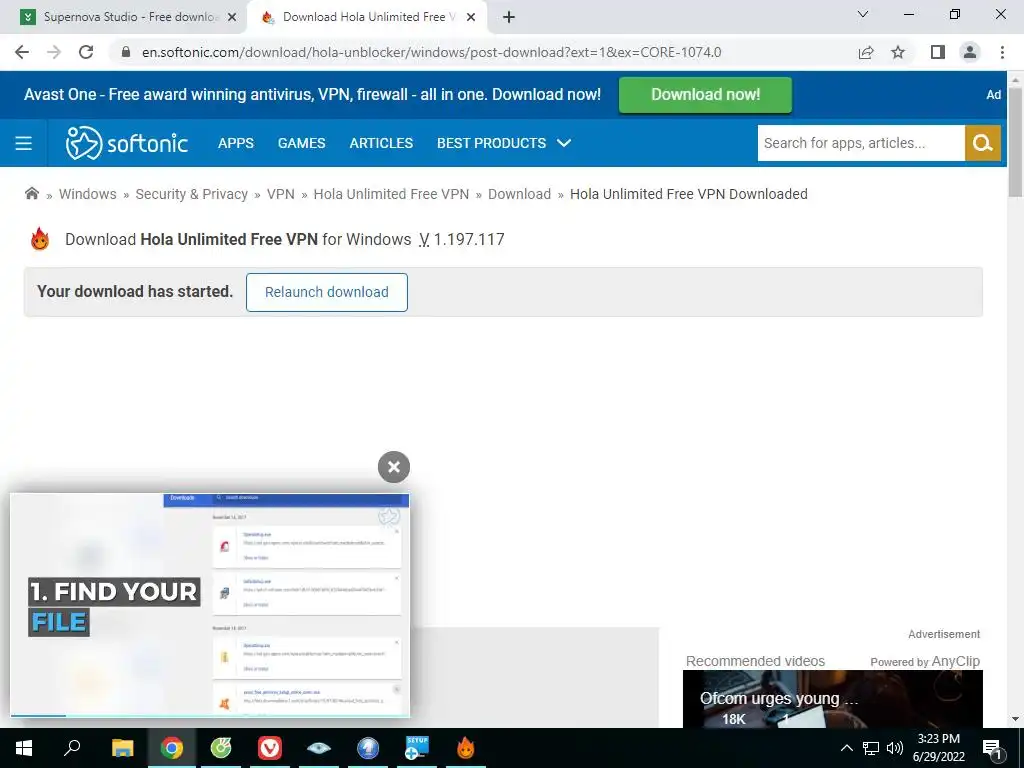This screenshot has height=768, width=1024.
Task: Open the APPS menu
Action: point(236,143)
